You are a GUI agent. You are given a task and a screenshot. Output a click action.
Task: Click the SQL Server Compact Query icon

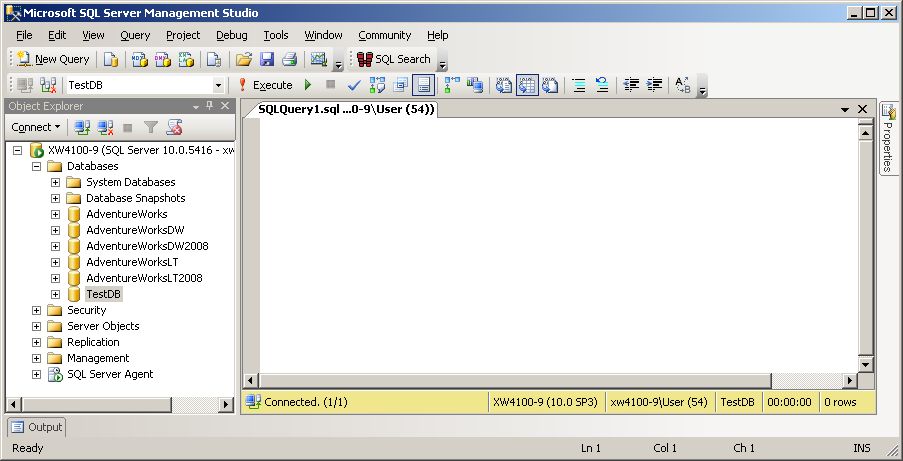point(214,59)
